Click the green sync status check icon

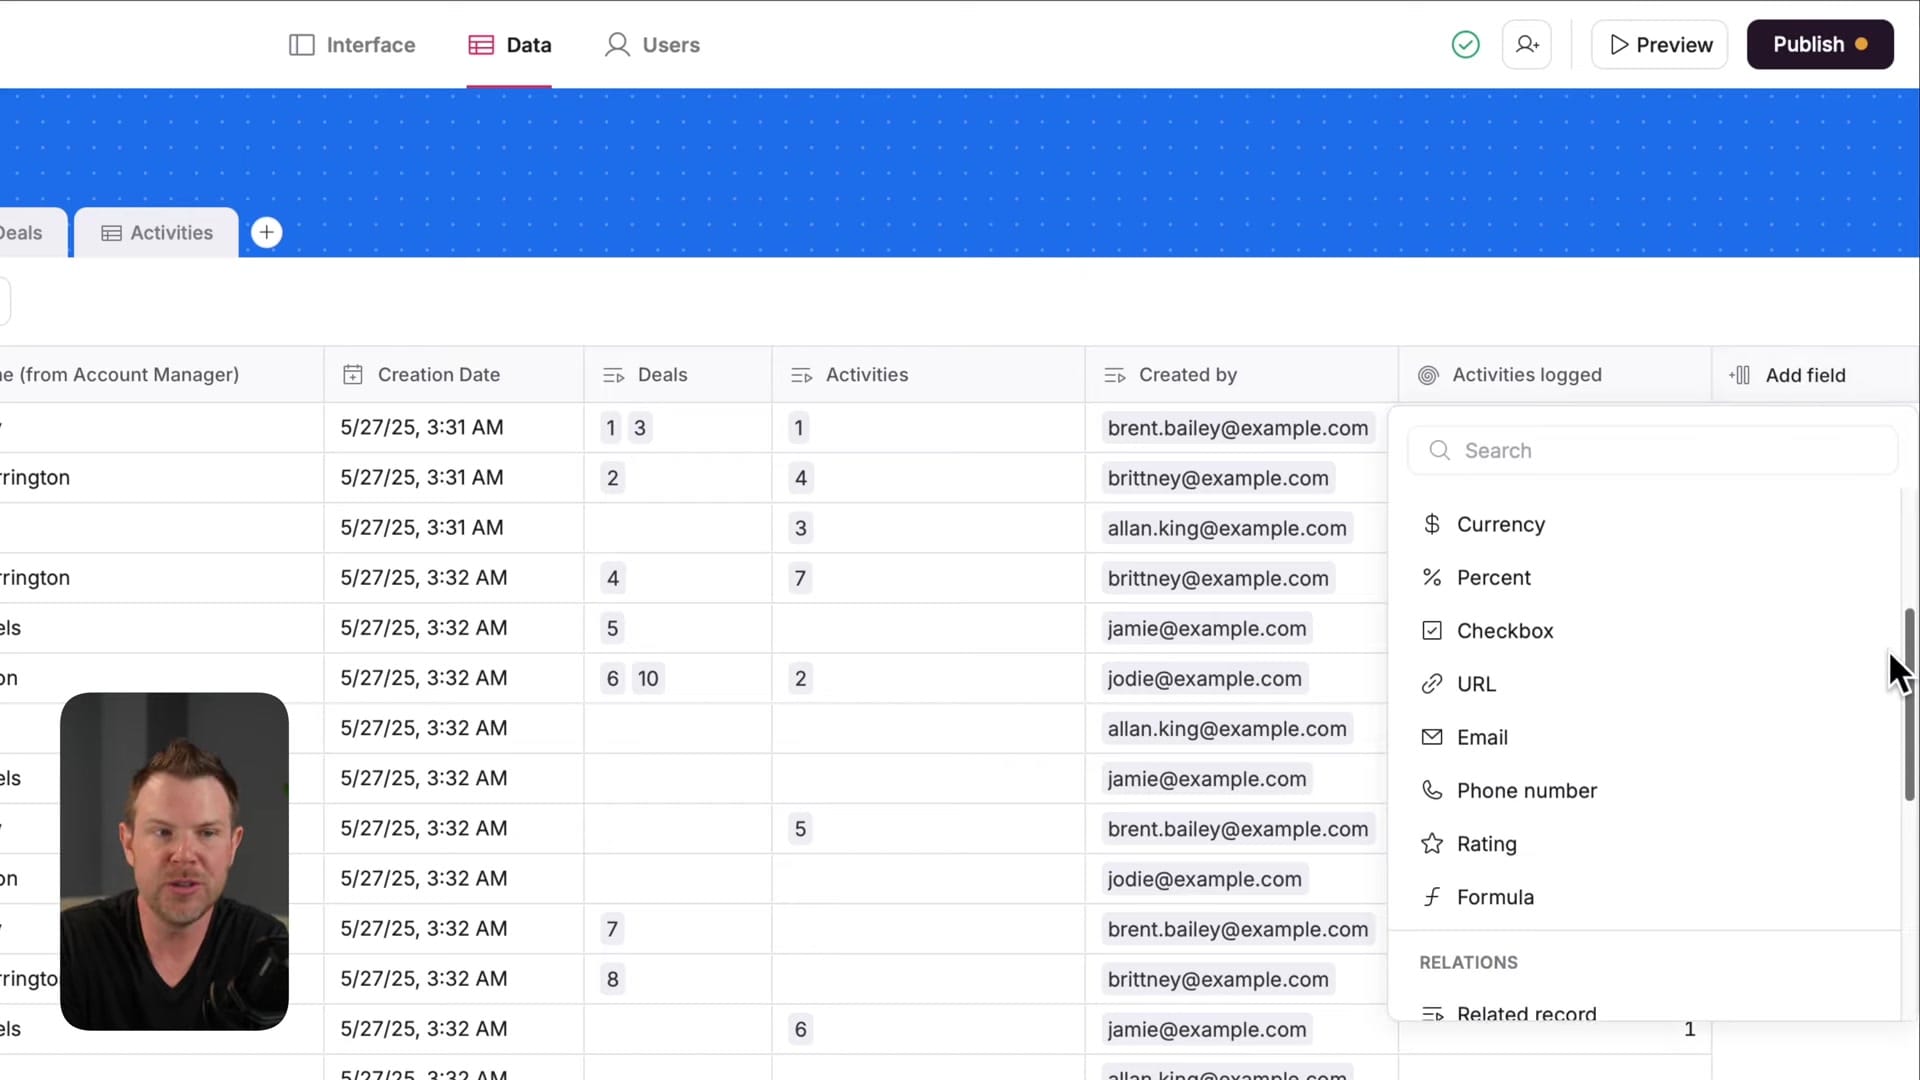point(1465,45)
